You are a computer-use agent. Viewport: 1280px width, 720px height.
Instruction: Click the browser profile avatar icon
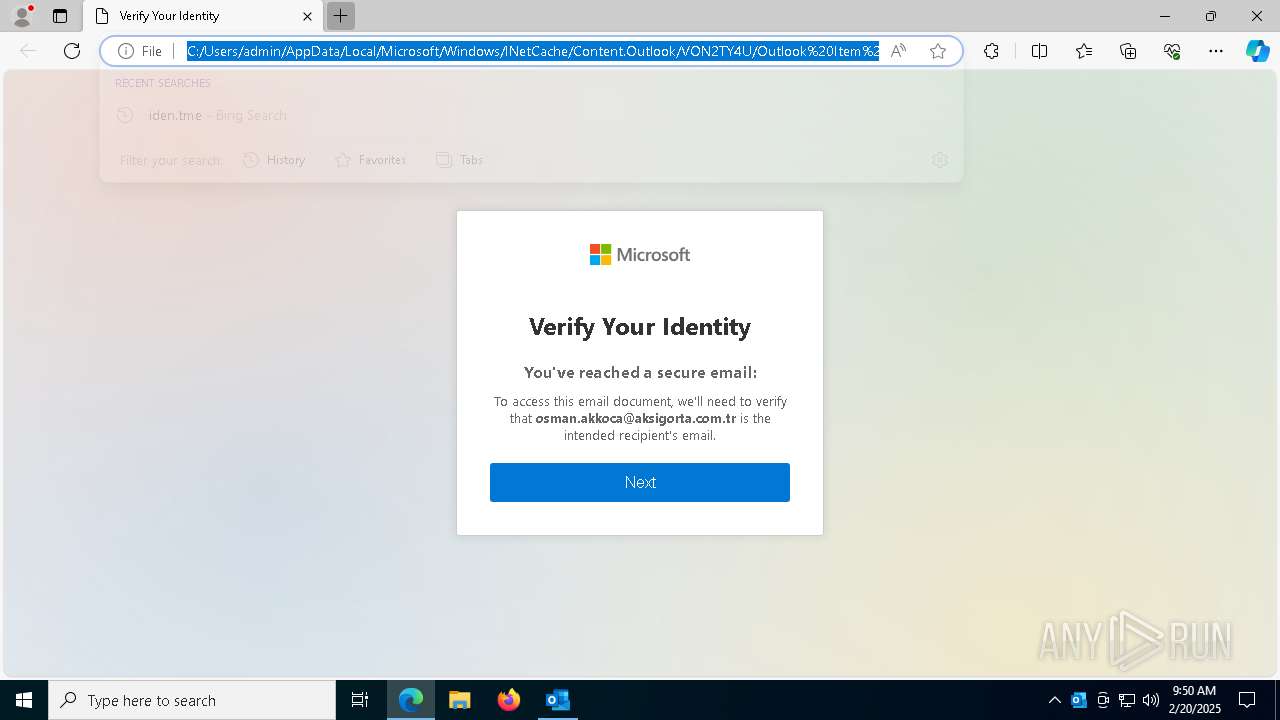coord(21,16)
